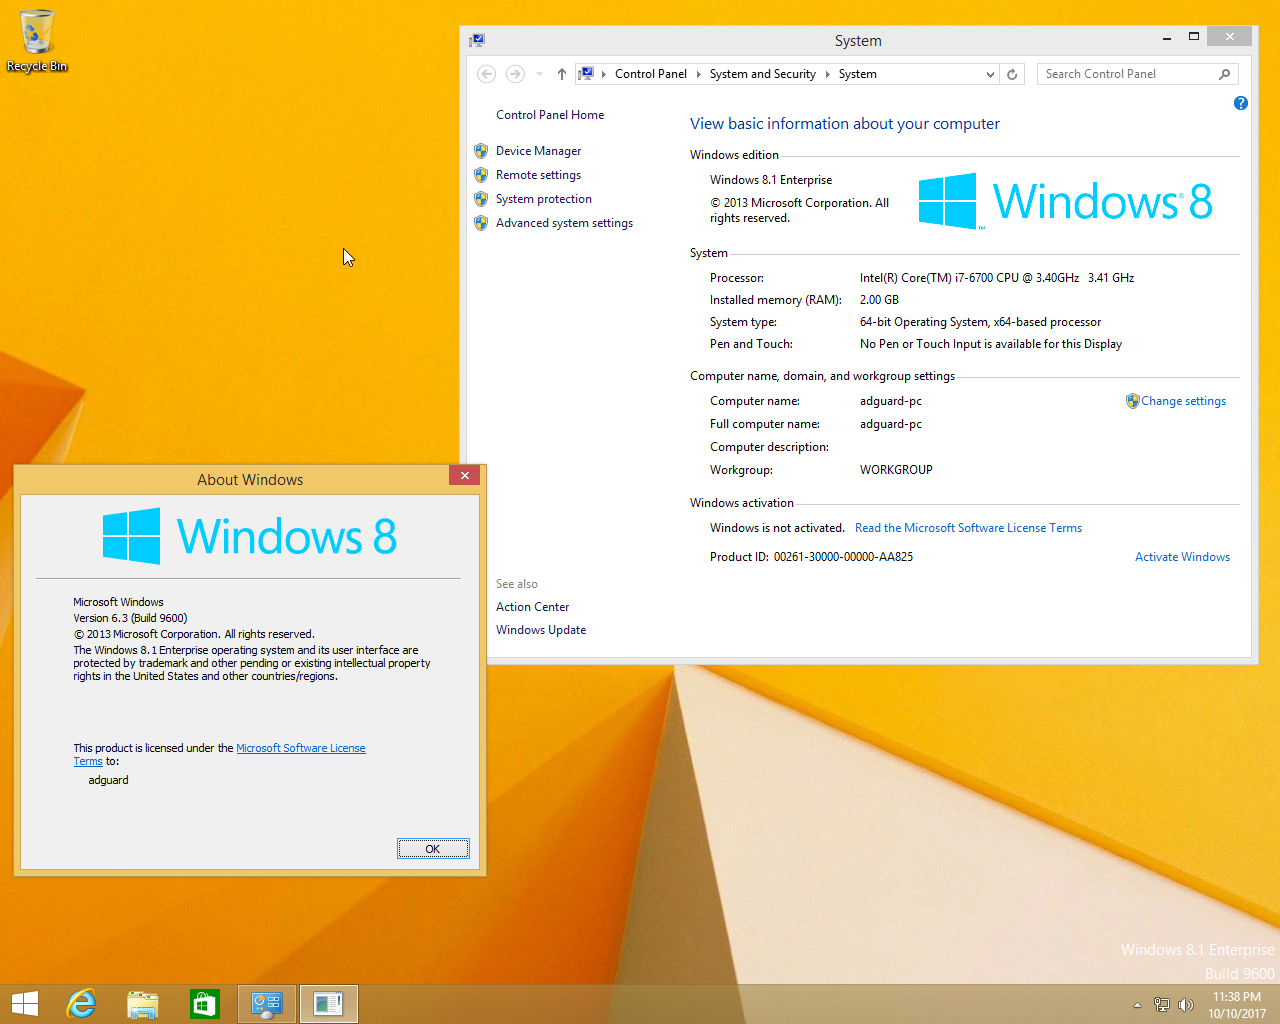Click the shield icon beside Device Manager

click(481, 151)
